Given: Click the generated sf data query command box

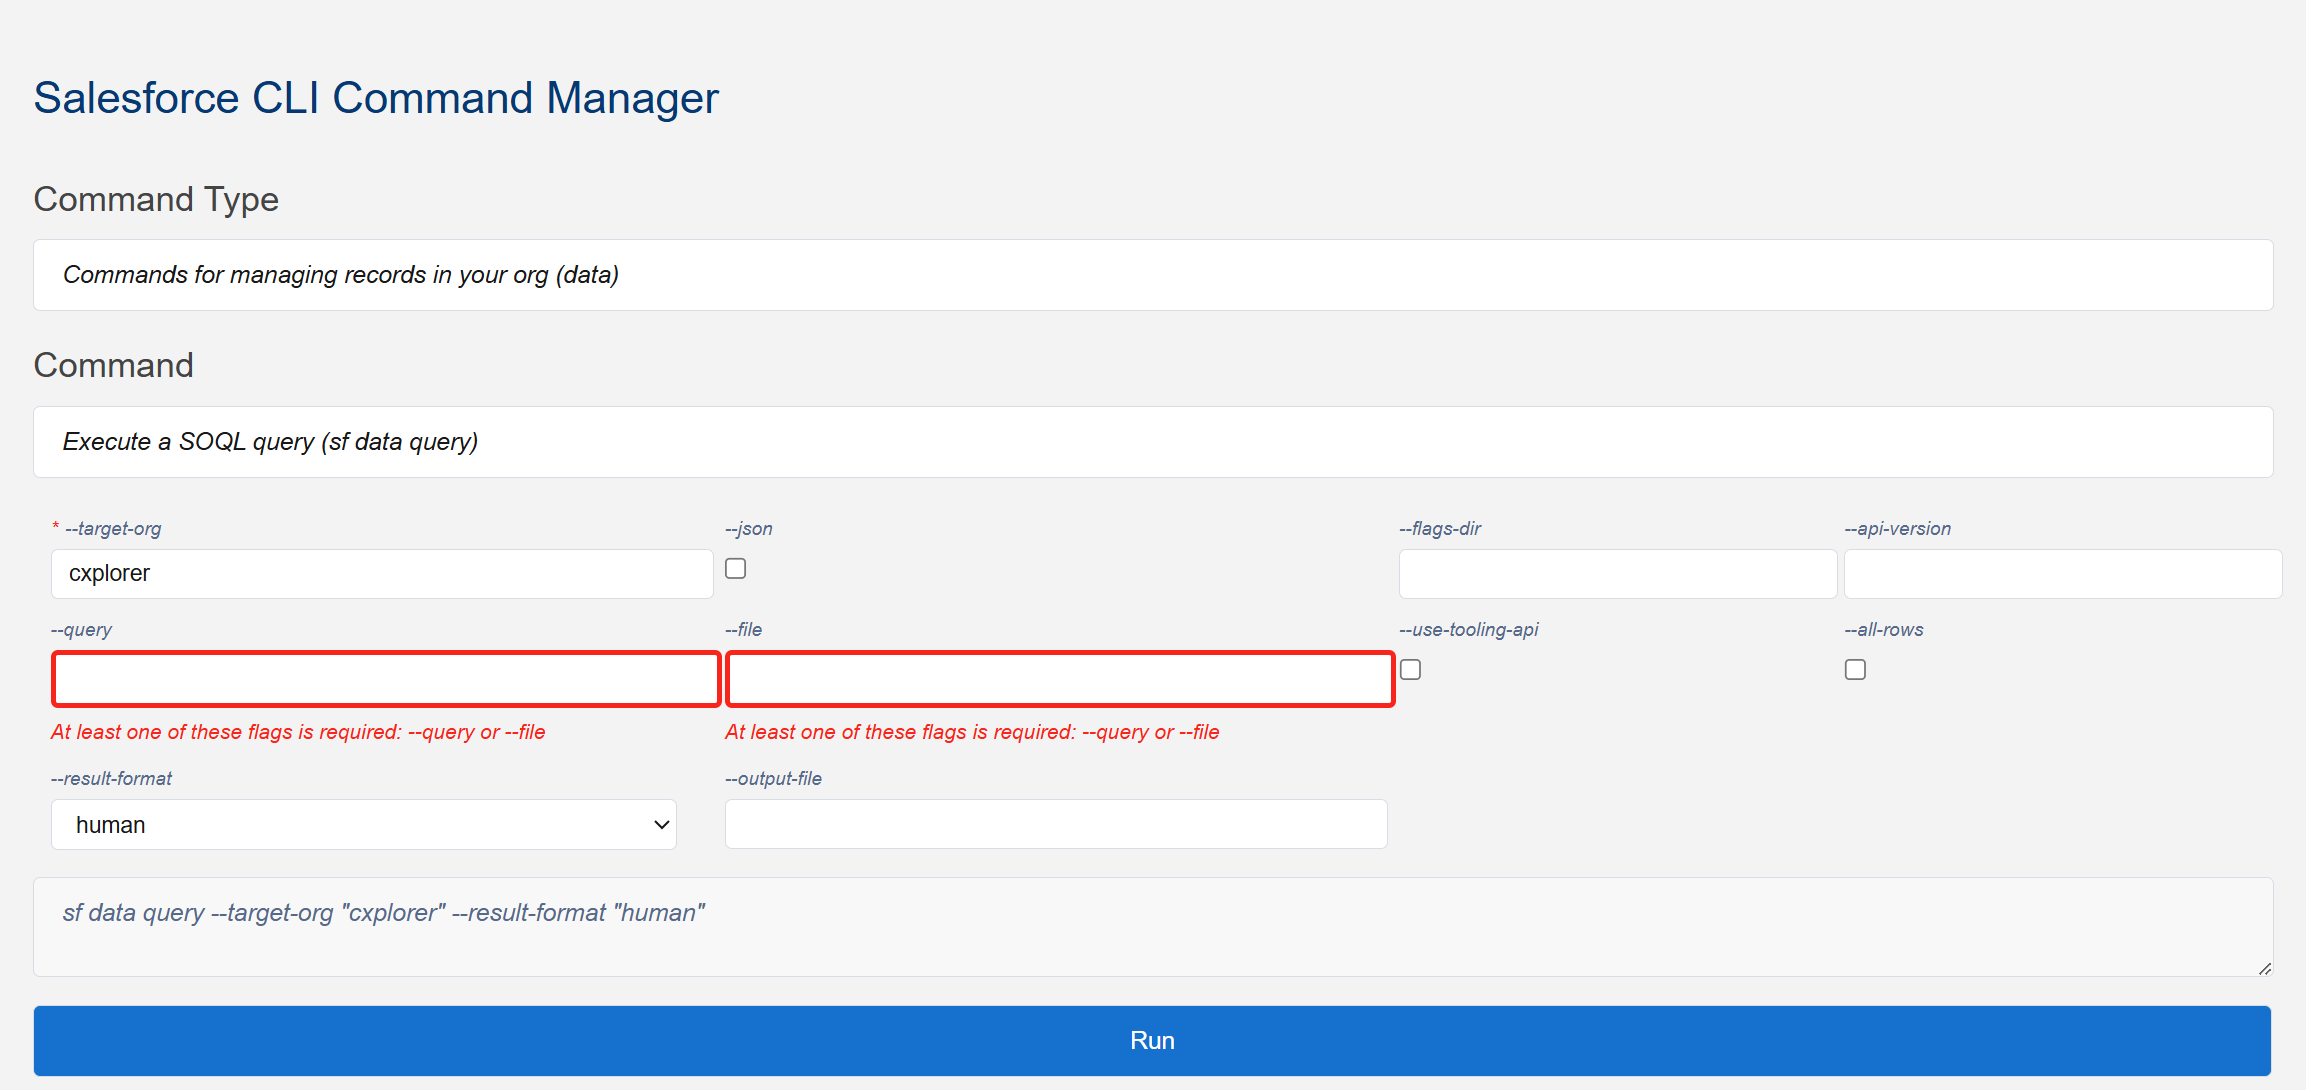Looking at the screenshot, I should click(x=1152, y=927).
